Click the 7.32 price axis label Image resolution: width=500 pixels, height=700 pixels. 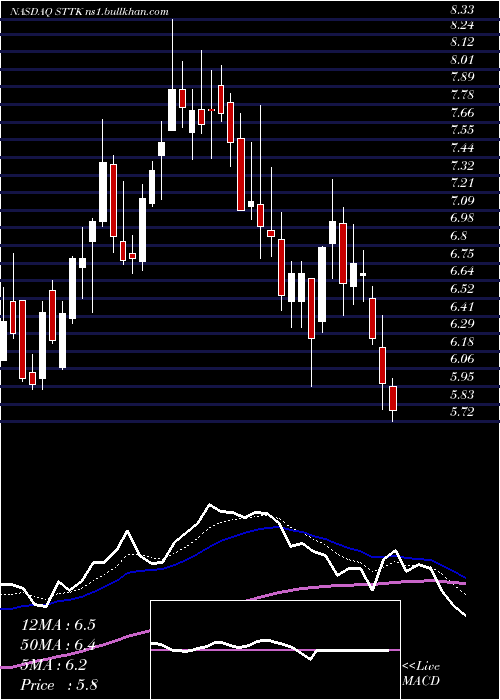pyautogui.click(x=462, y=166)
